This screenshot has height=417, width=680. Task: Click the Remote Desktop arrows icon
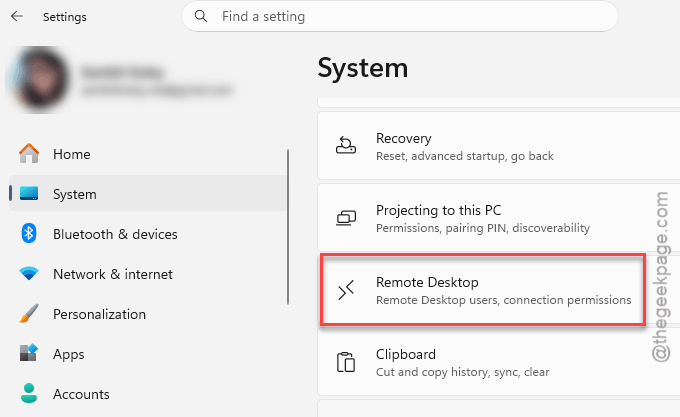tap(346, 290)
